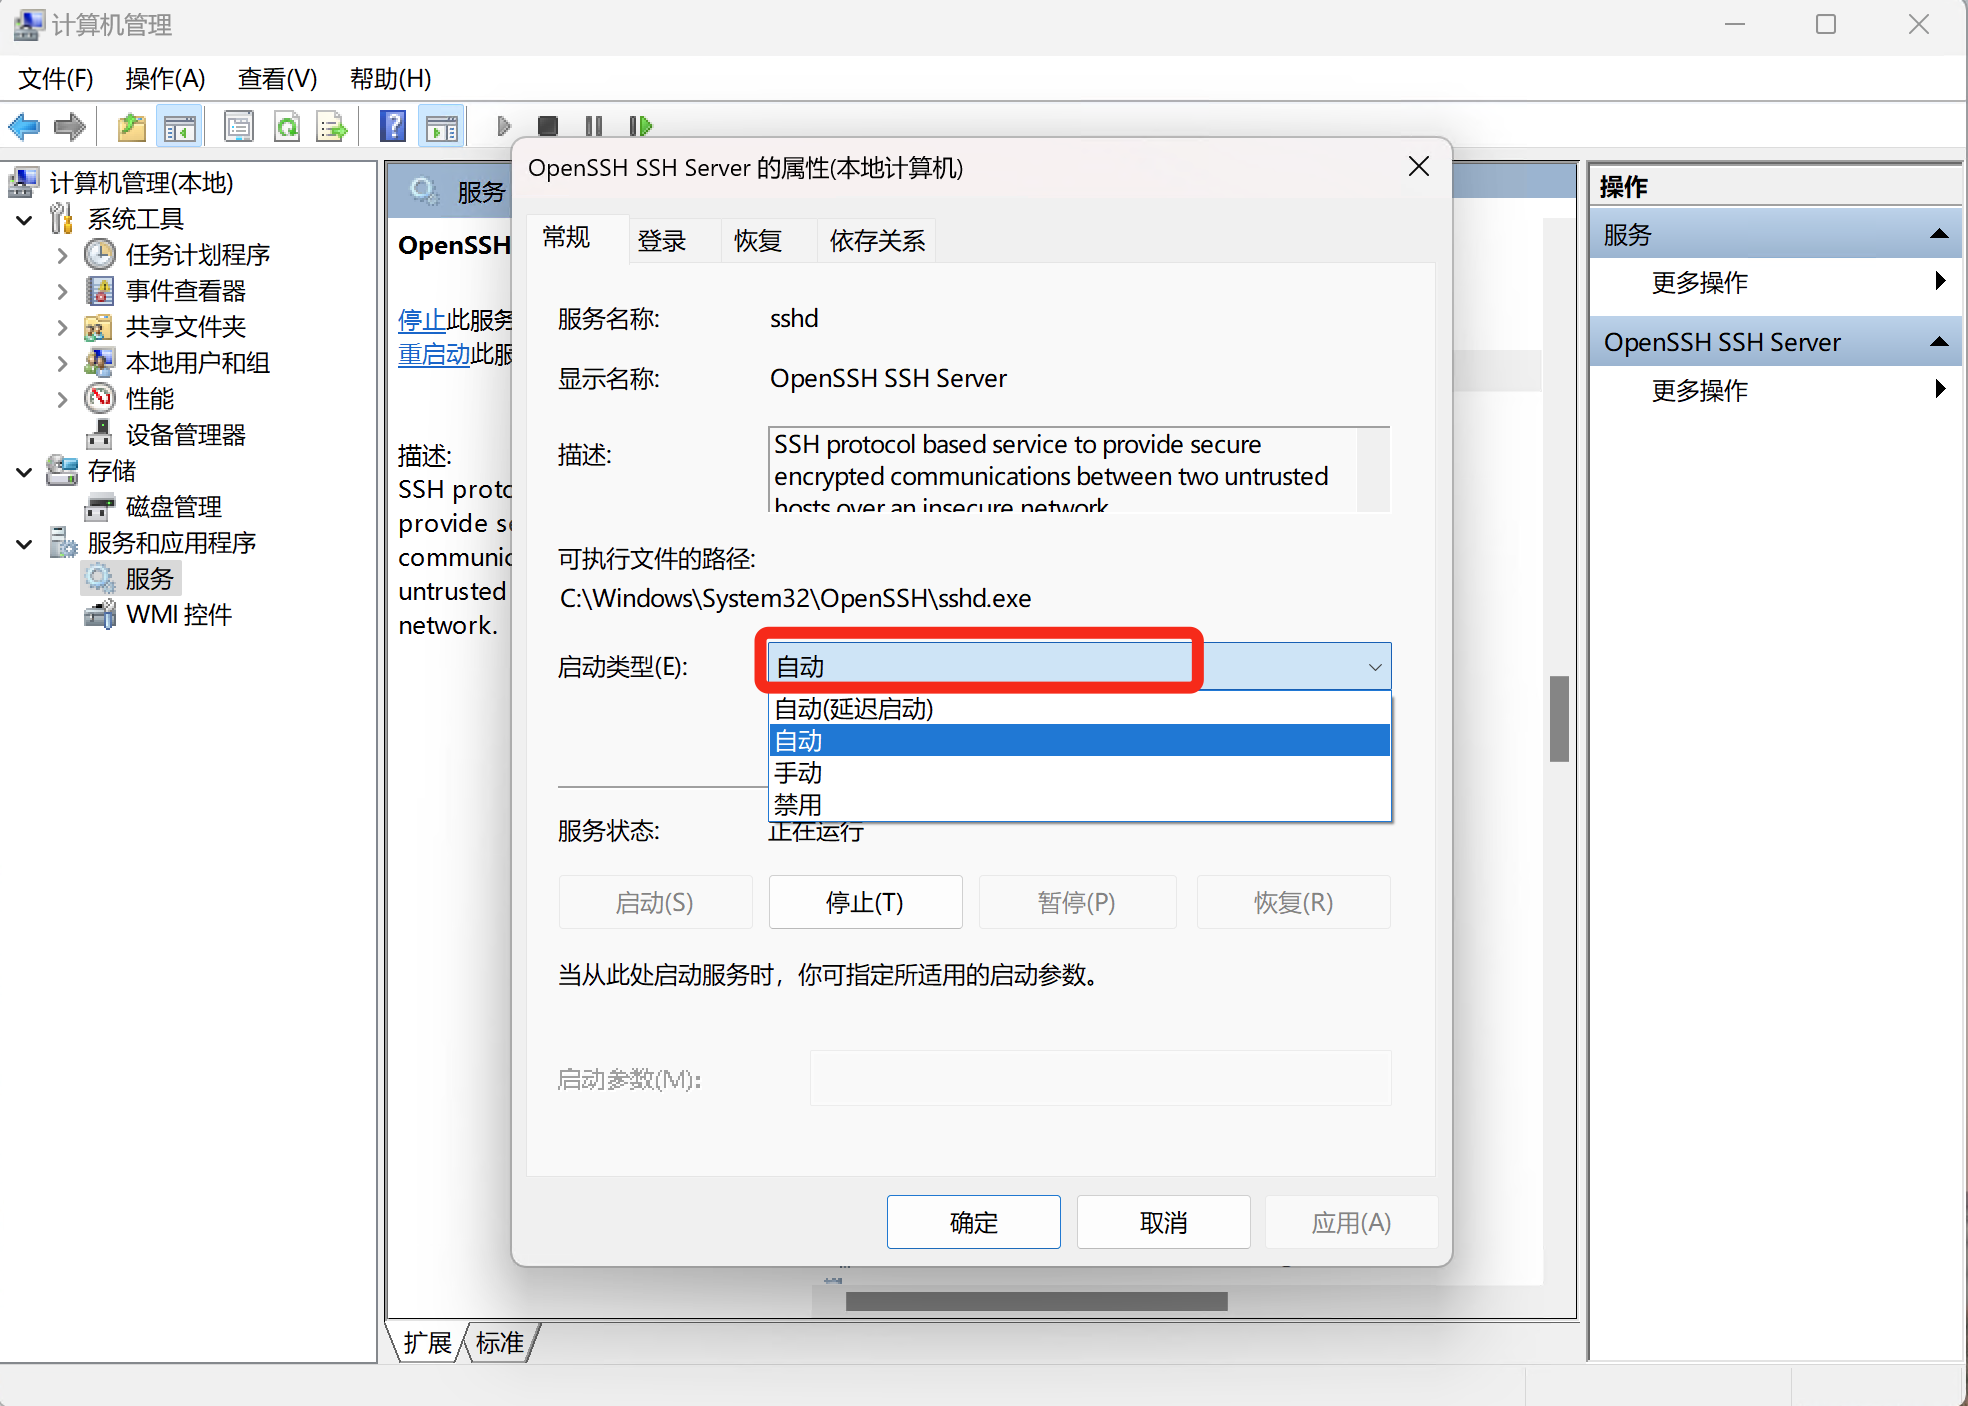Click the Refresh toolbar icon
The image size is (1968, 1406).
pos(287,127)
